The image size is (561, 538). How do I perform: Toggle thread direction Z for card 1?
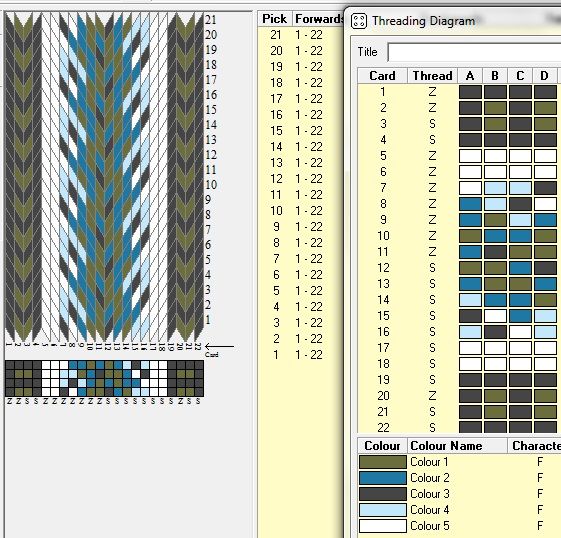pyautogui.click(x=432, y=92)
